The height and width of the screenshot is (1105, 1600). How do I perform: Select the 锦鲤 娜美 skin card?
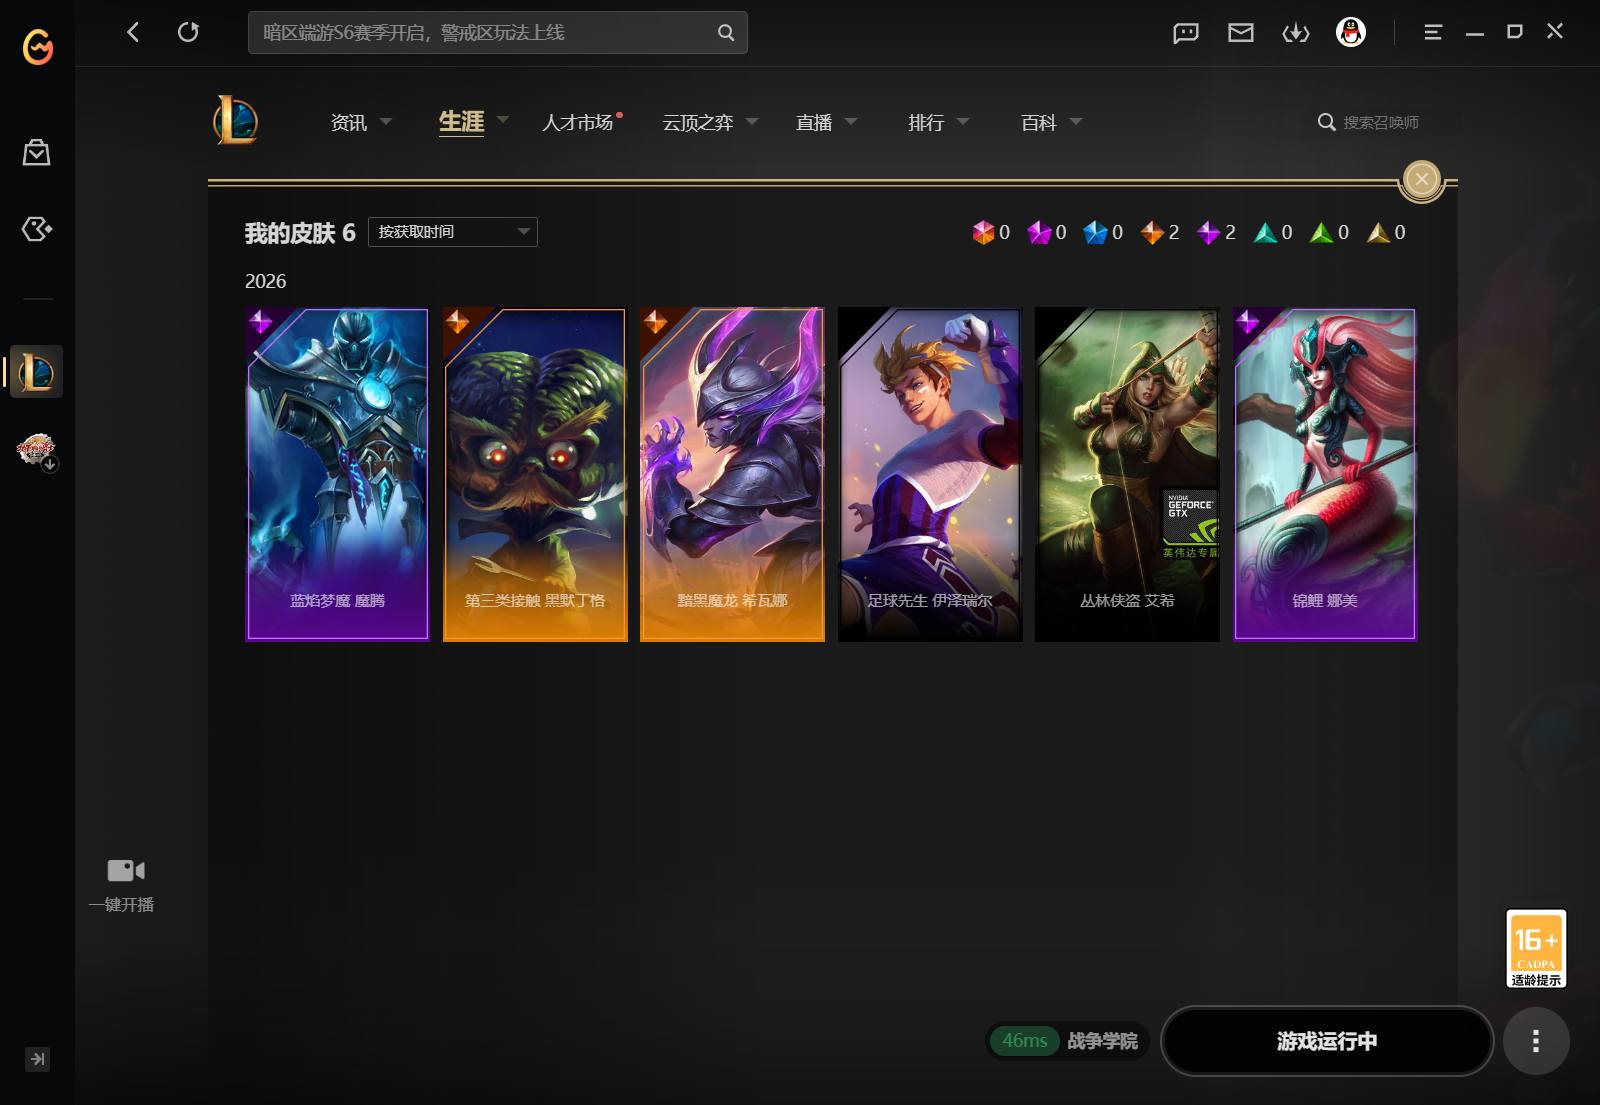(1325, 474)
